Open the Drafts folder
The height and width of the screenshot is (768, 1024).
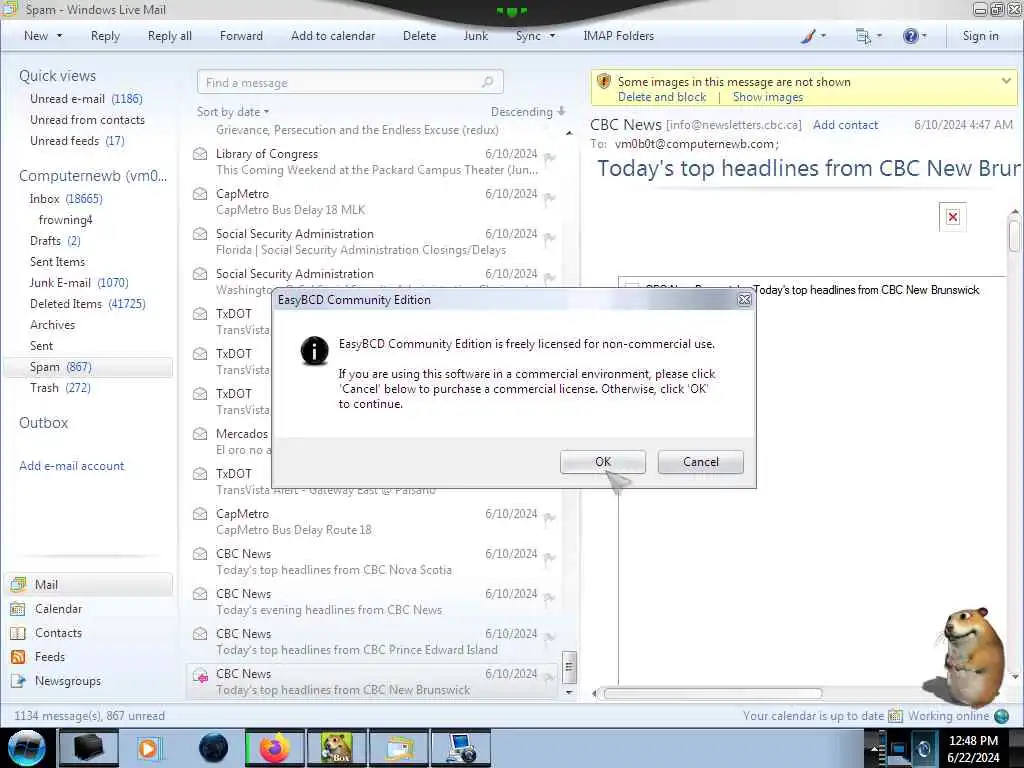coord(55,240)
